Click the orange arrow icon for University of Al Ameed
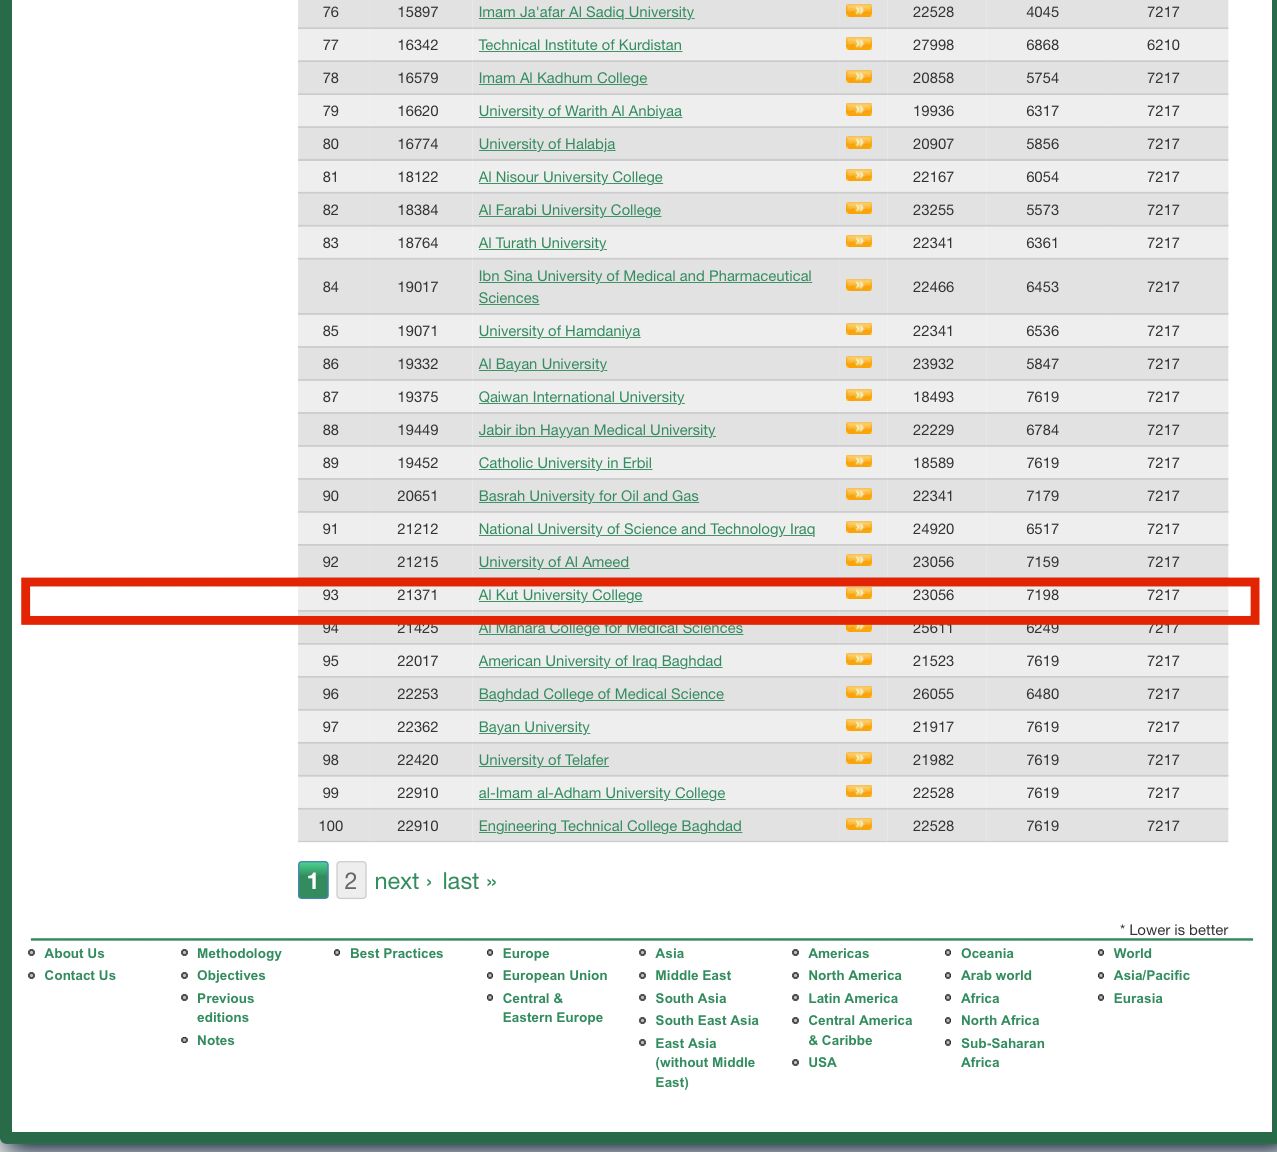The height and width of the screenshot is (1152, 1277). coord(858,561)
